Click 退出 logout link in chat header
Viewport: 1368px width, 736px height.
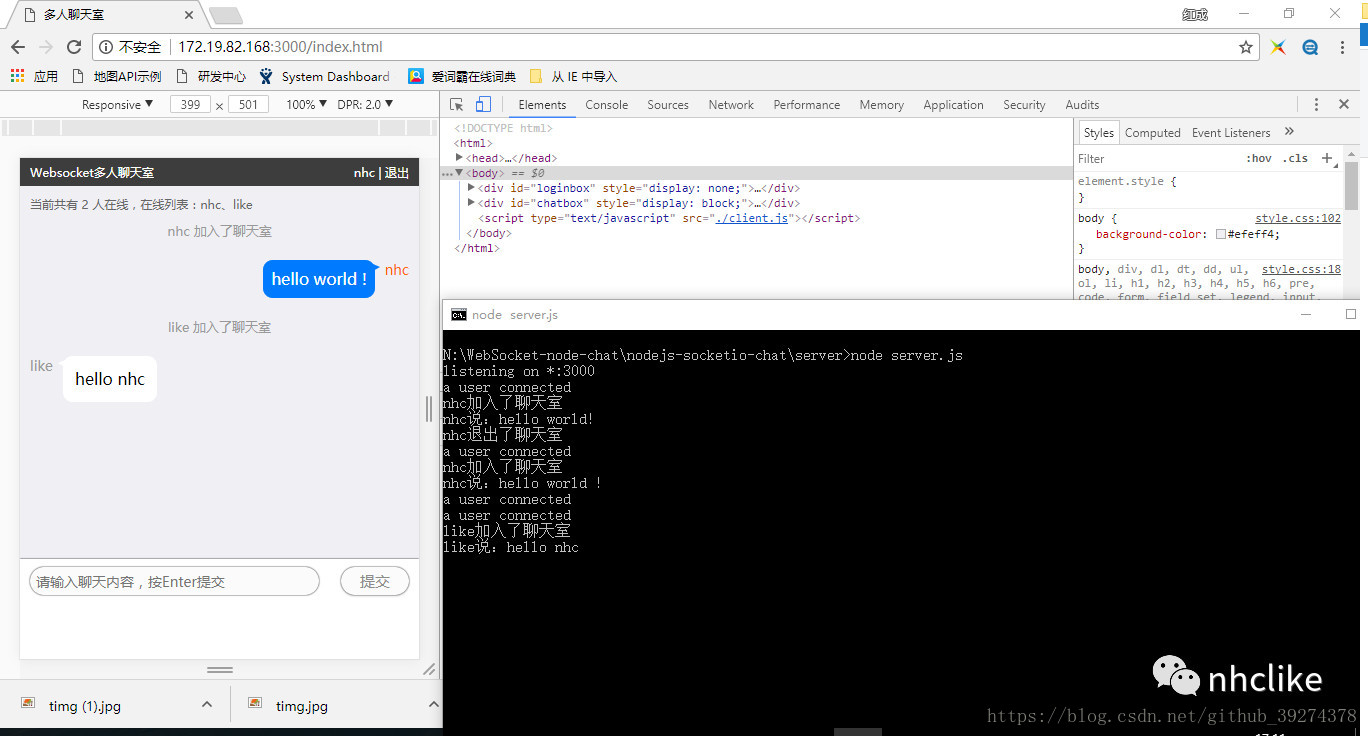click(397, 173)
